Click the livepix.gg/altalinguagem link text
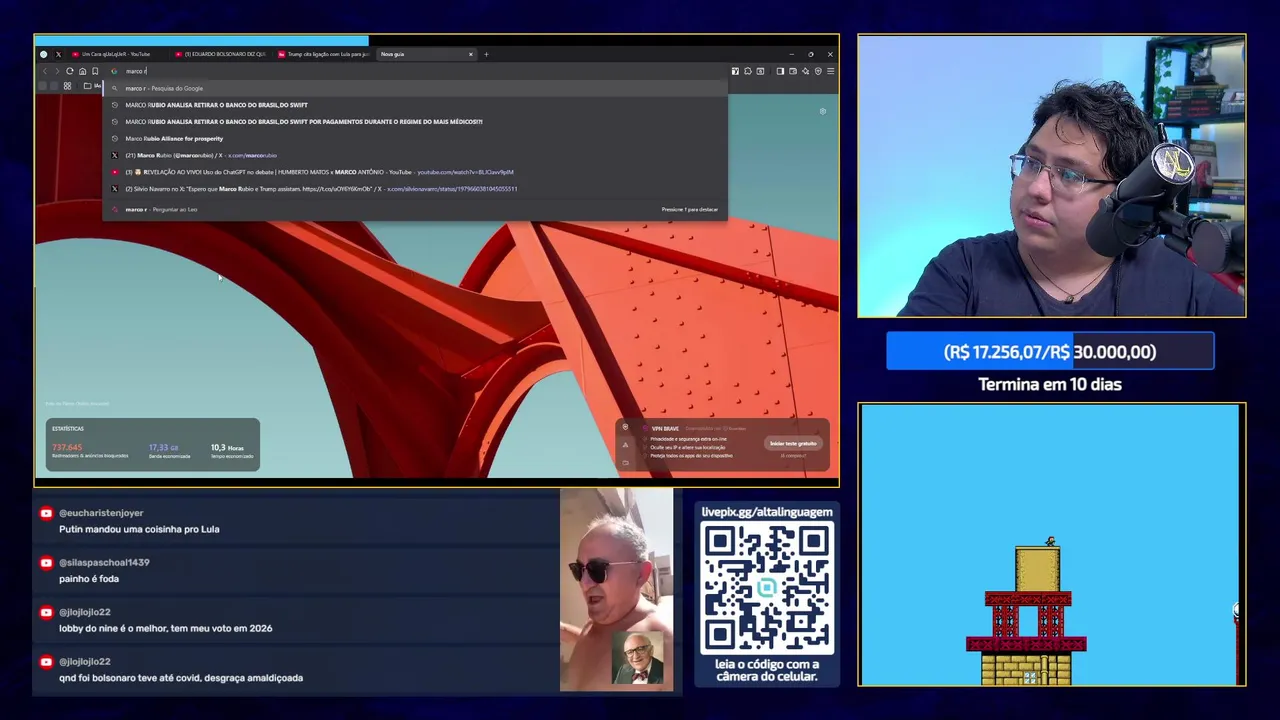The width and height of the screenshot is (1280, 720). coord(767,512)
